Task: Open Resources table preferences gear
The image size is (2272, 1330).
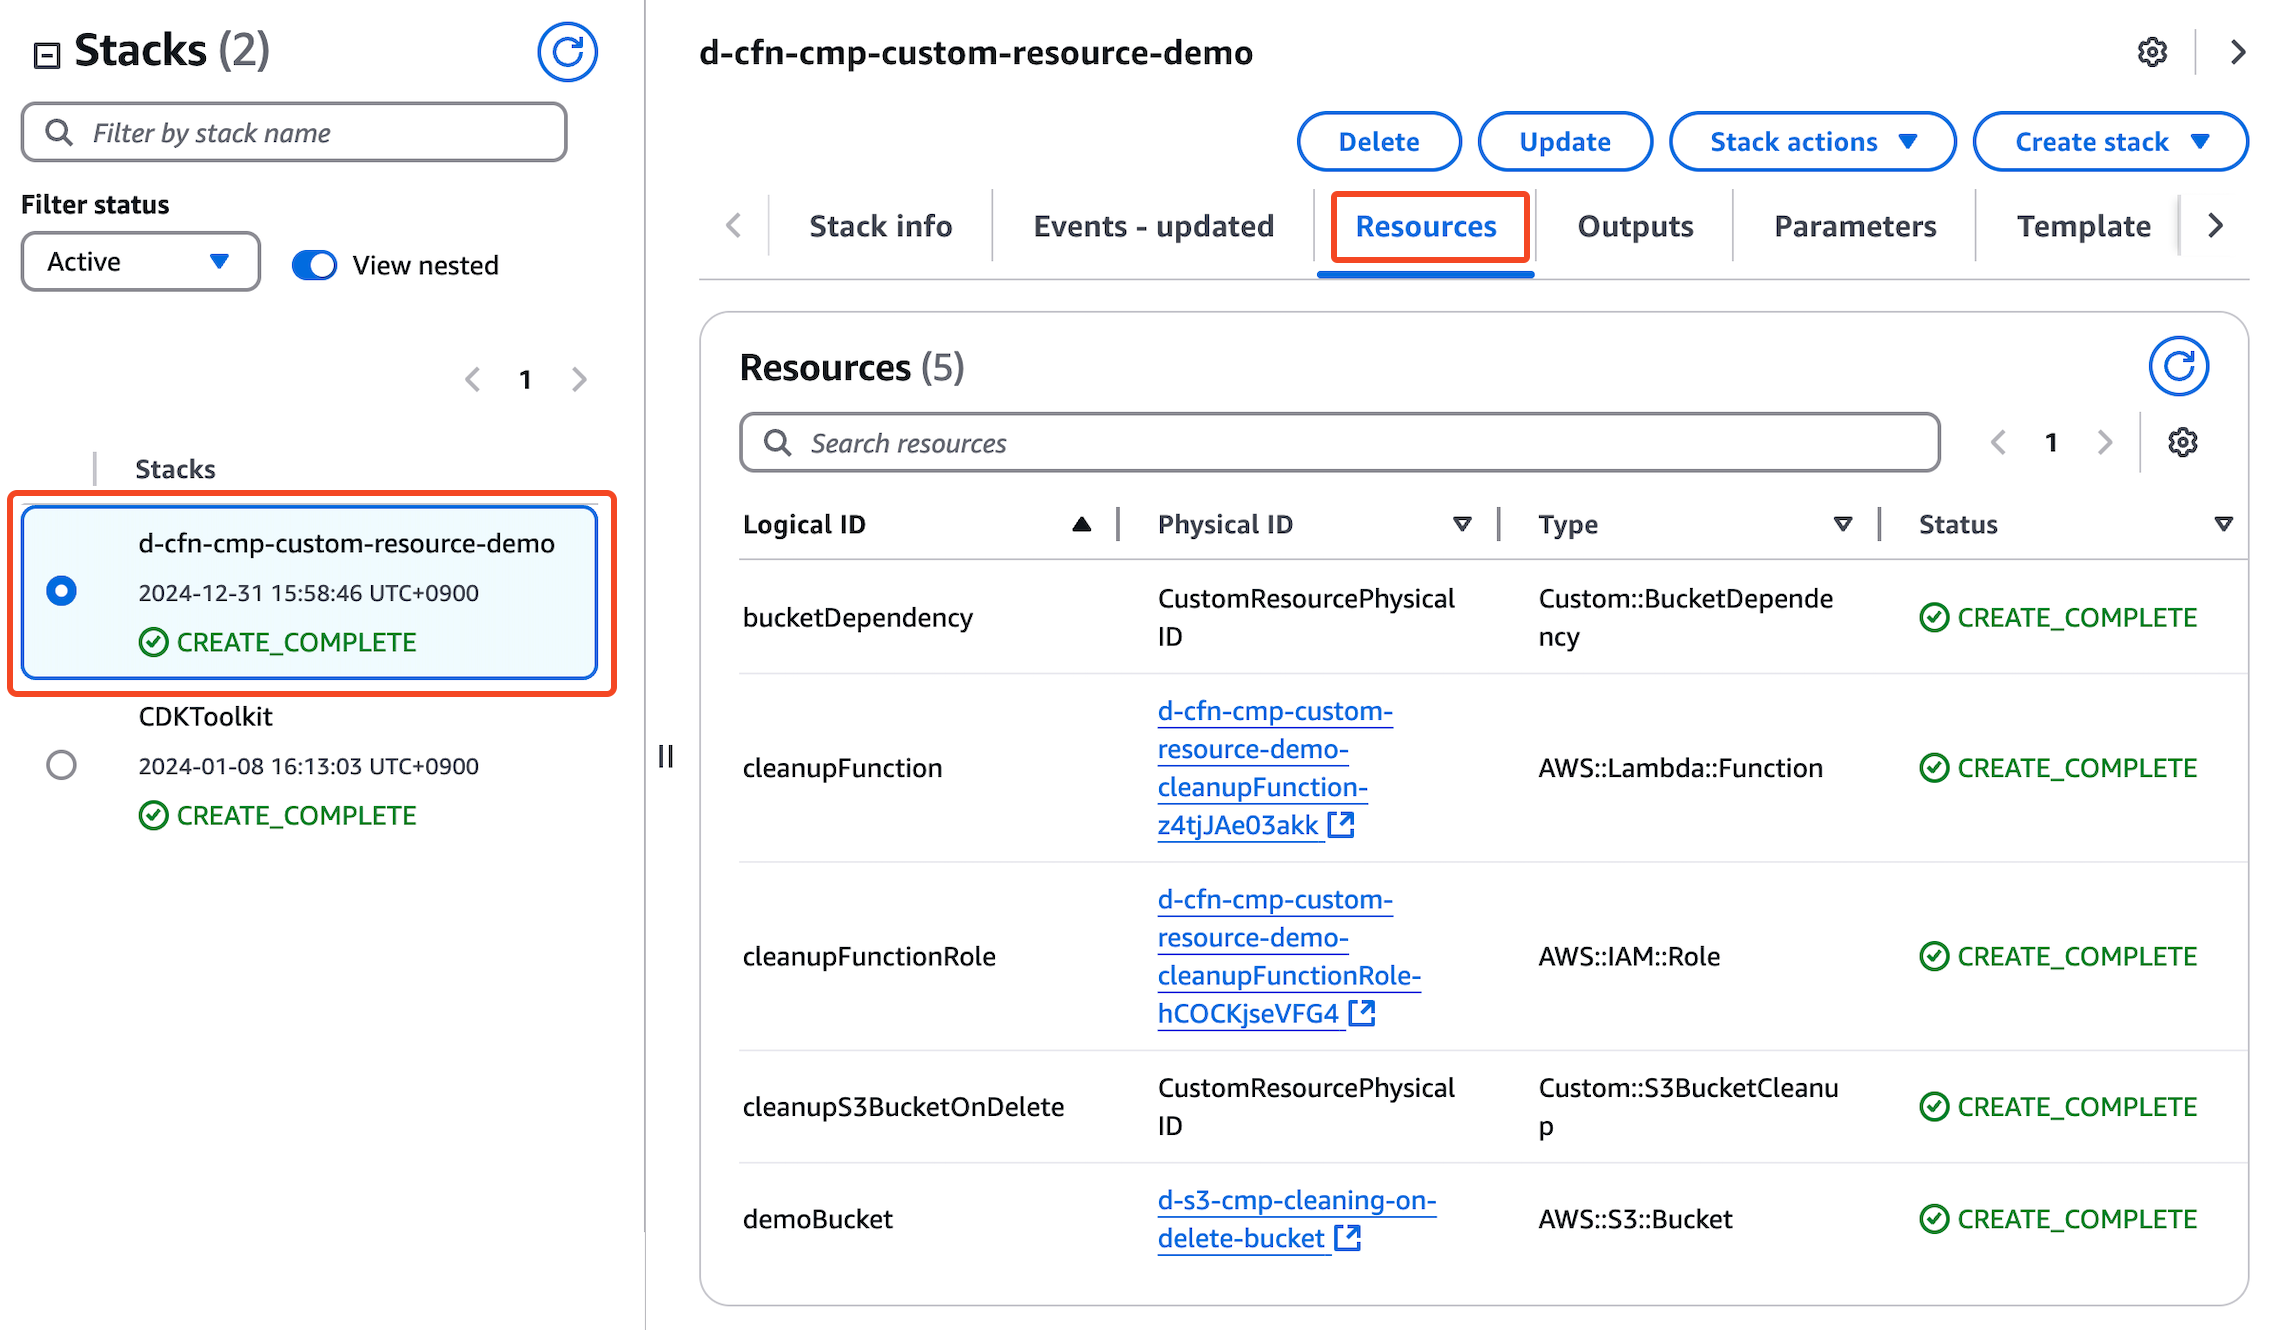Action: [x=2182, y=442]
